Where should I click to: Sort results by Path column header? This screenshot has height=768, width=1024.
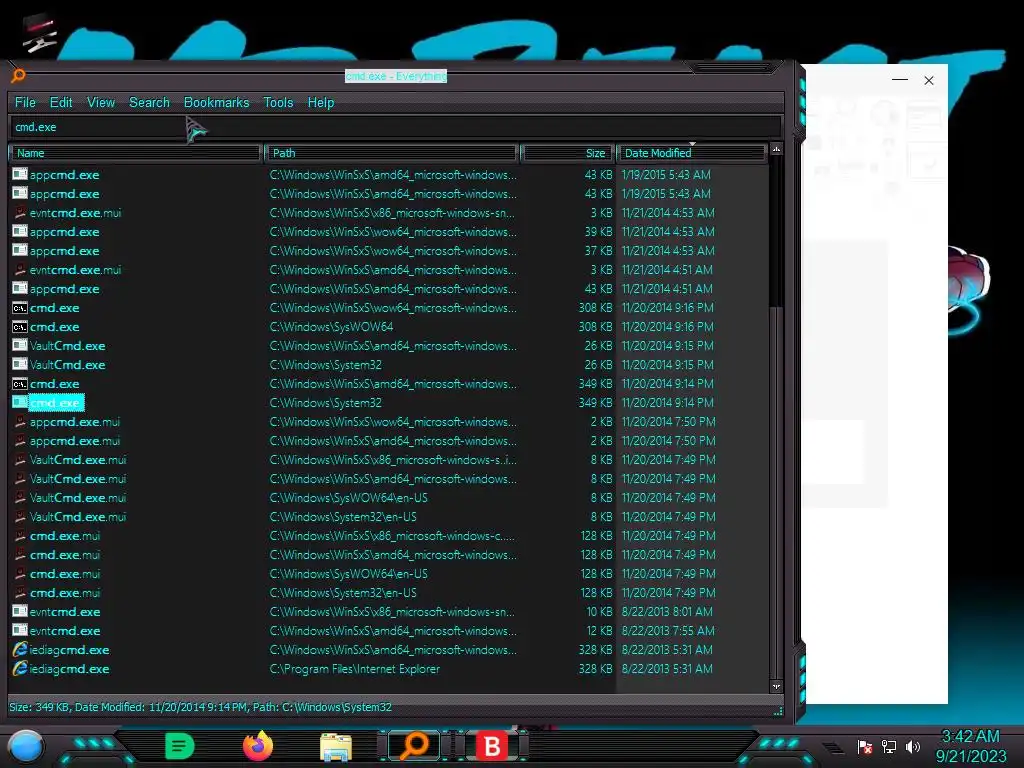coord(391,153)
